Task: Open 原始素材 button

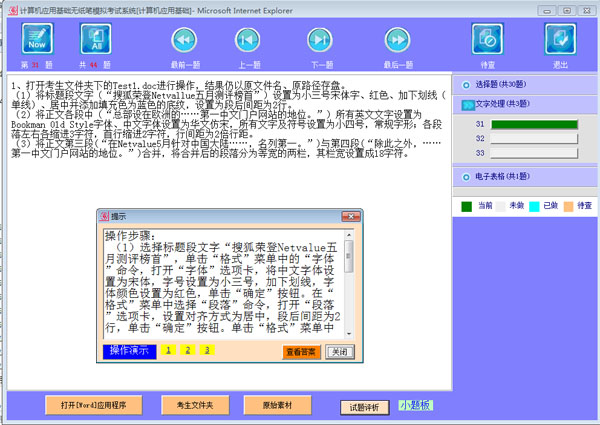Action: coord(277,405)
